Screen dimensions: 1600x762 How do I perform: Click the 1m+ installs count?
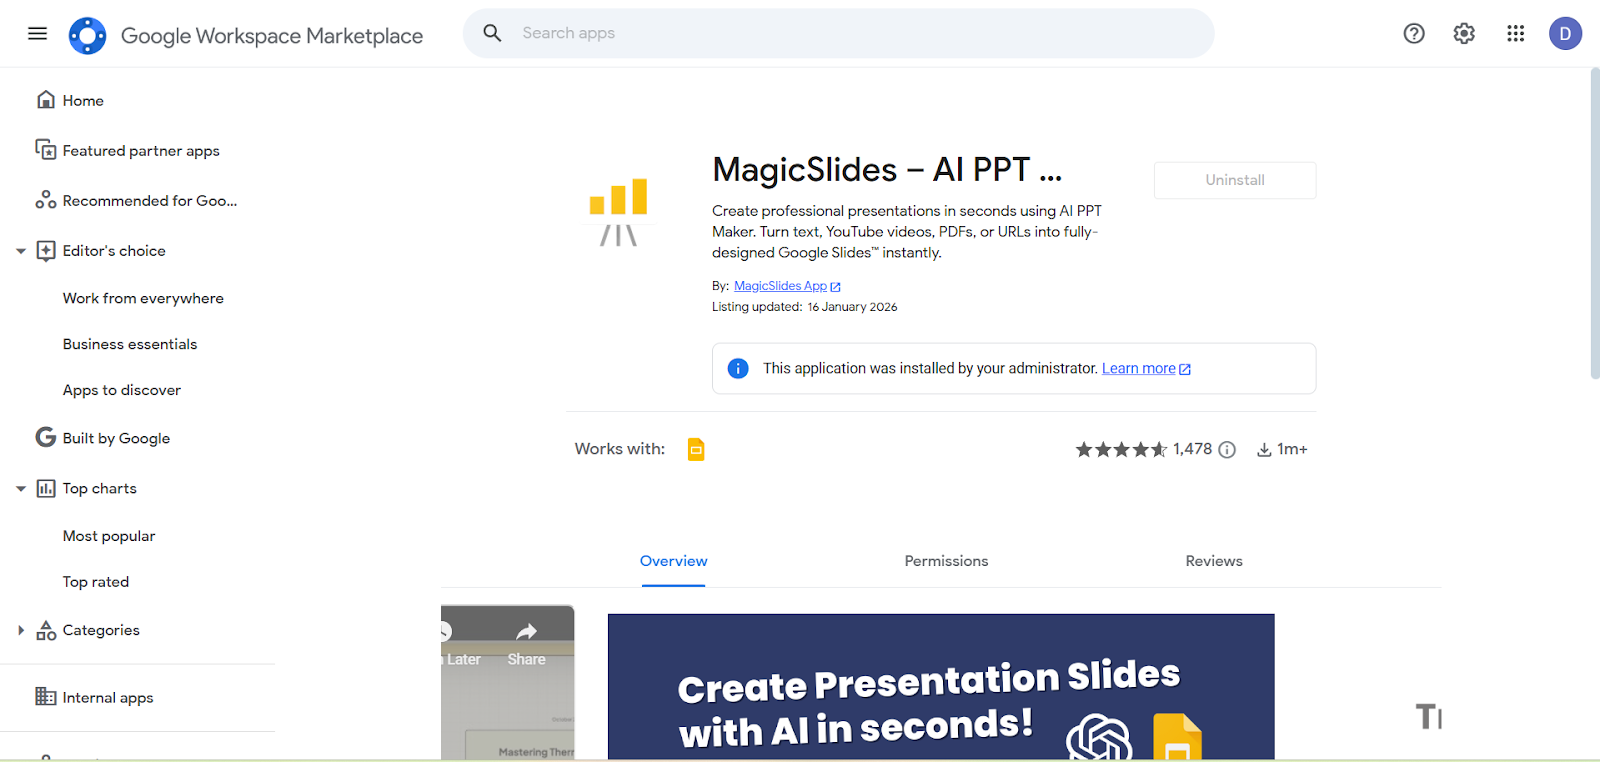pyautogui.click(x=1292, y=450)
